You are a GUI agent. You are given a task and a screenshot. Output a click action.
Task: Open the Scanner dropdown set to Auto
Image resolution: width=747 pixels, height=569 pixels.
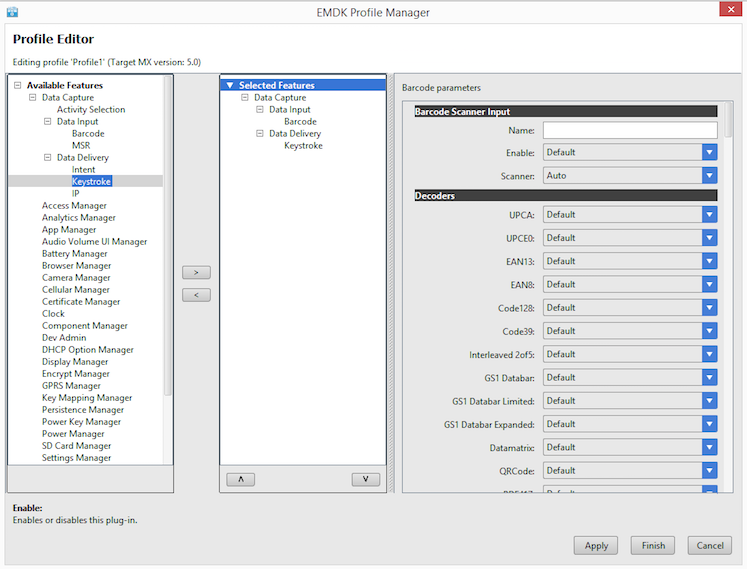[x=709, y=176]
